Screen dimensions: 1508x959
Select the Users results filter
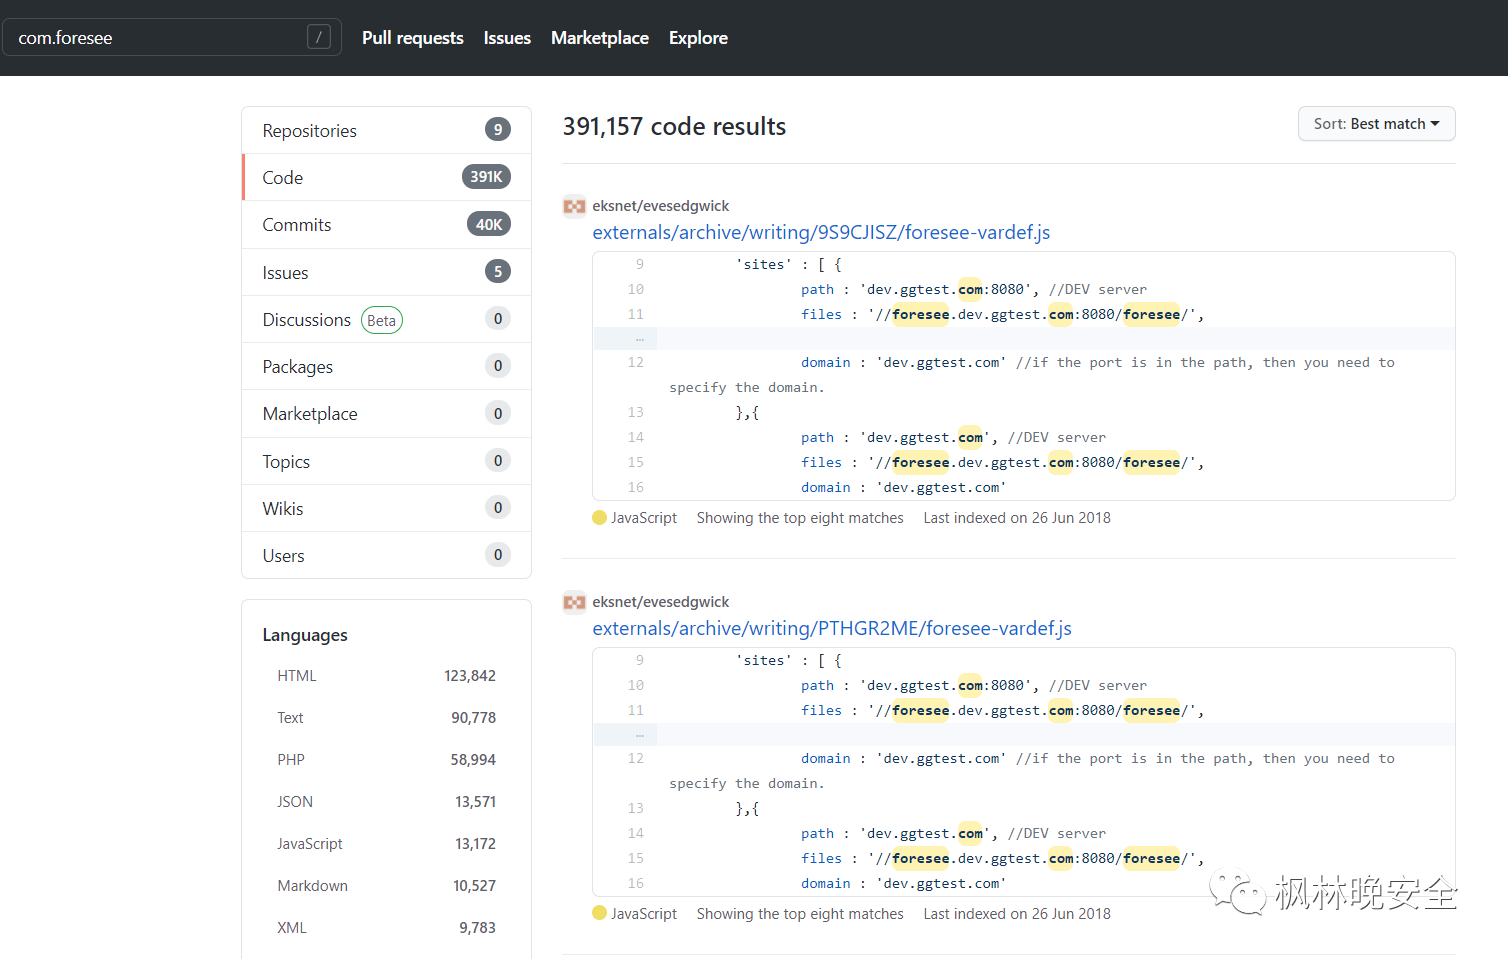tap(386, 555)
